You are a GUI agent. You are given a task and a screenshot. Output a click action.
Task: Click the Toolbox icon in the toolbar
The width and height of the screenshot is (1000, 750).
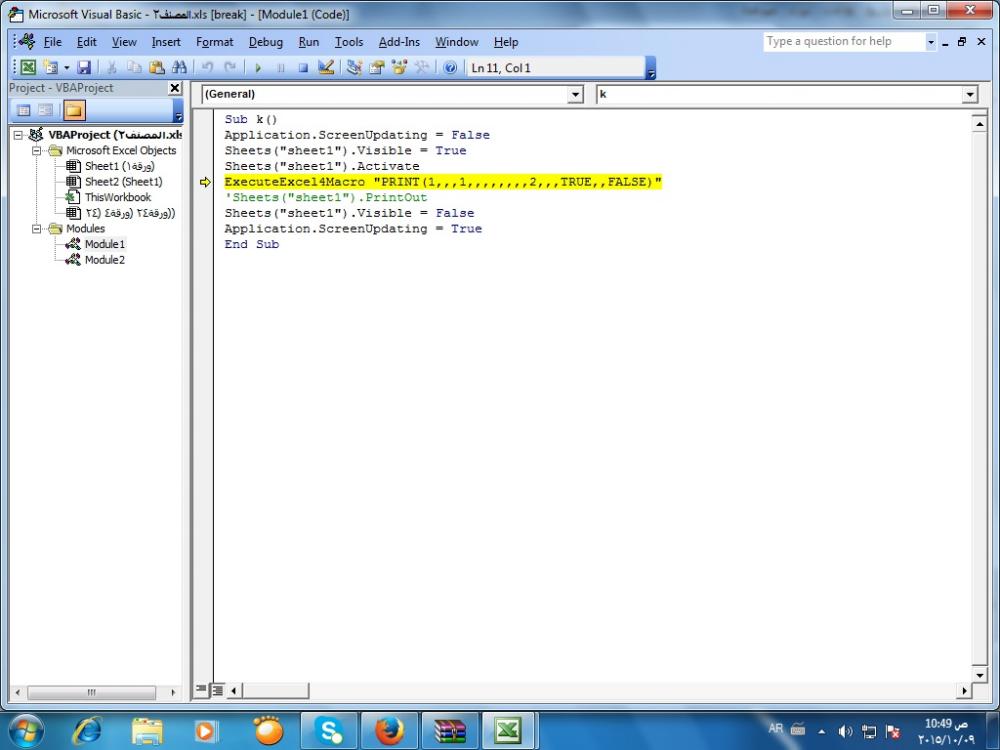point(422,67)
